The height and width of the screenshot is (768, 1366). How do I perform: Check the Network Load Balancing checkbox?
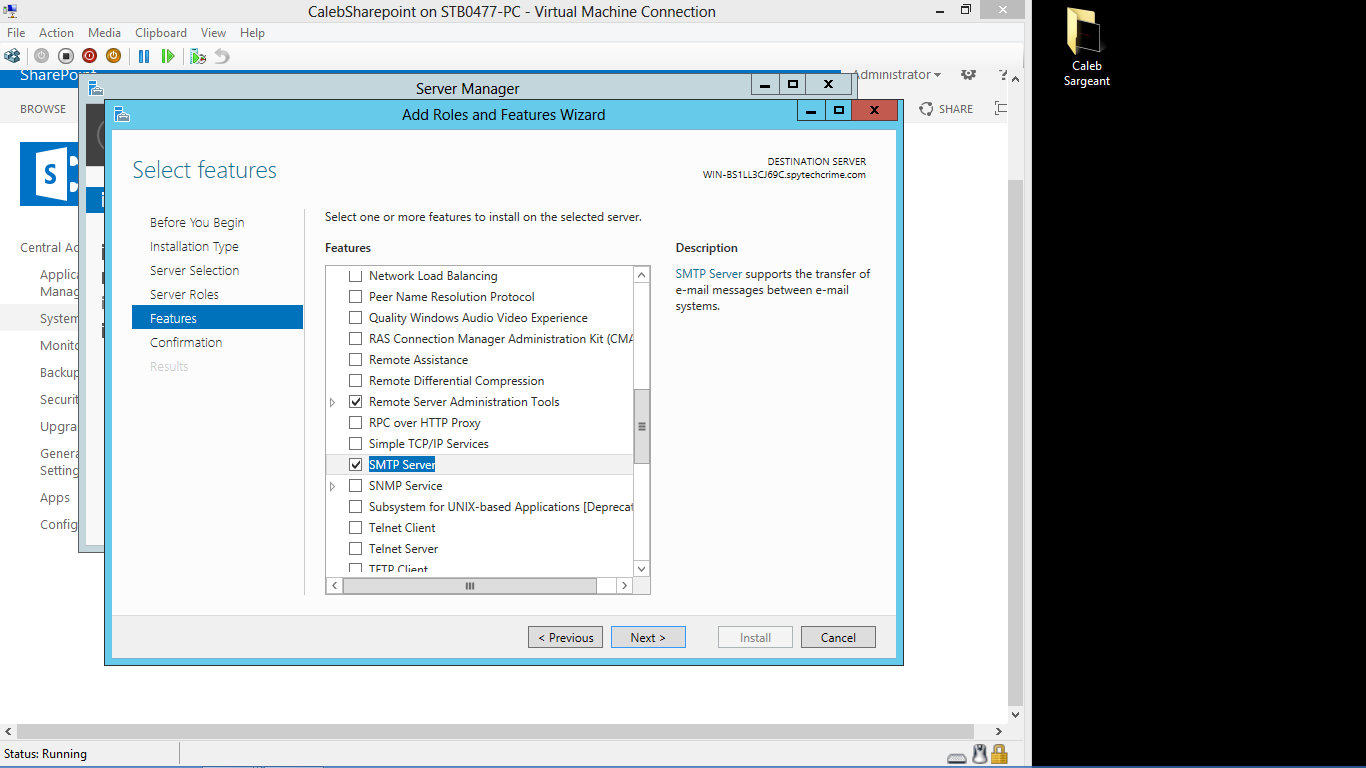click(355, 276)
